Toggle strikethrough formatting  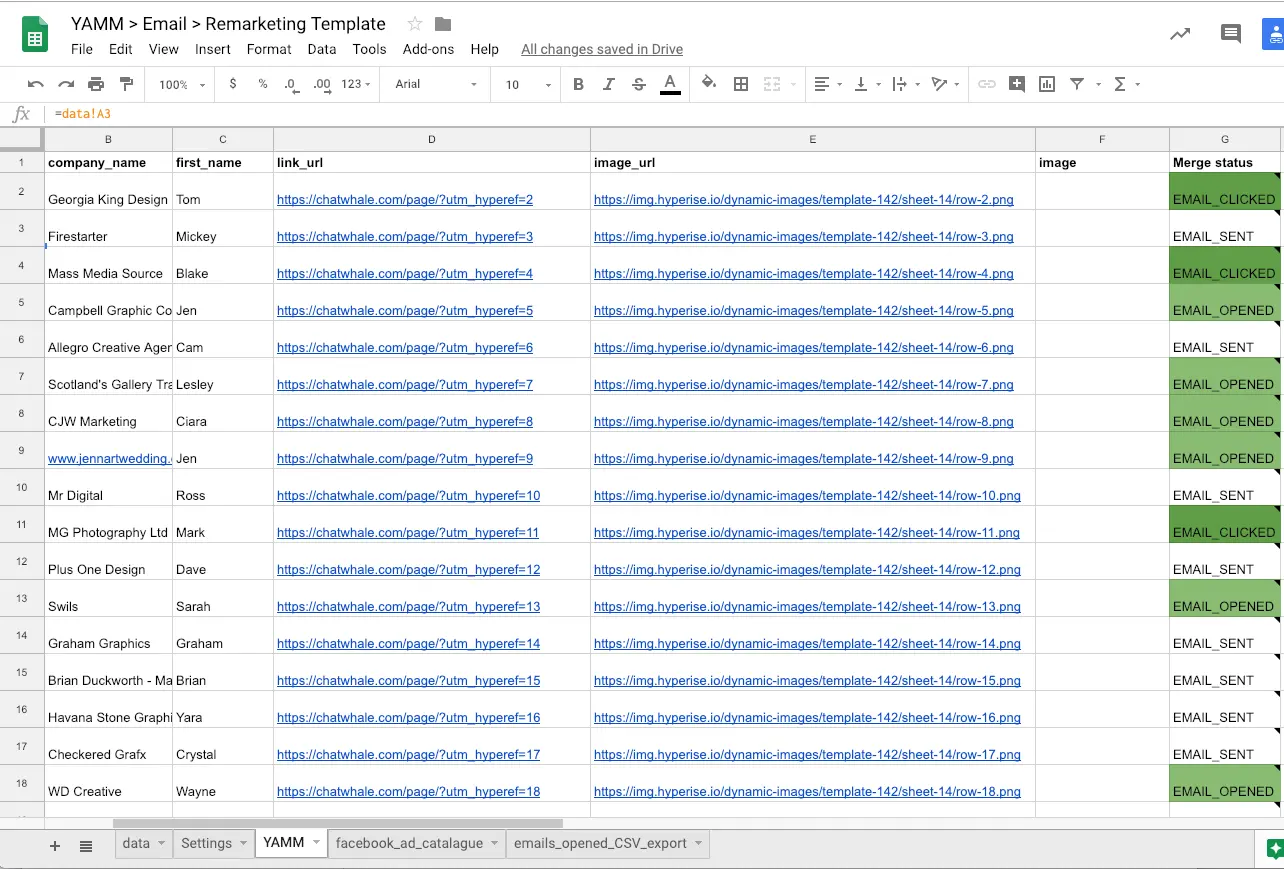point(639,85)
